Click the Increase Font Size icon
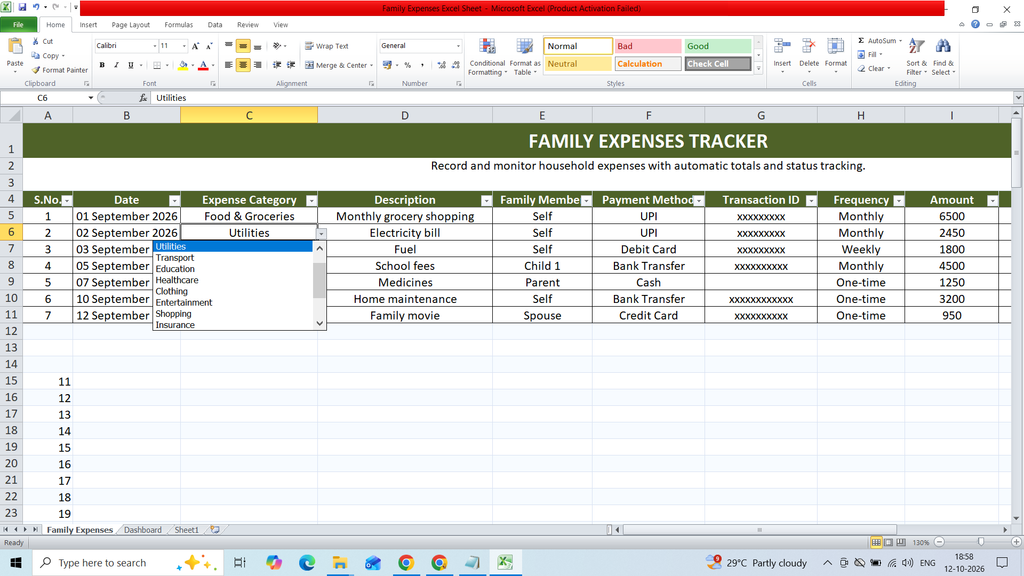 (195, 46)
